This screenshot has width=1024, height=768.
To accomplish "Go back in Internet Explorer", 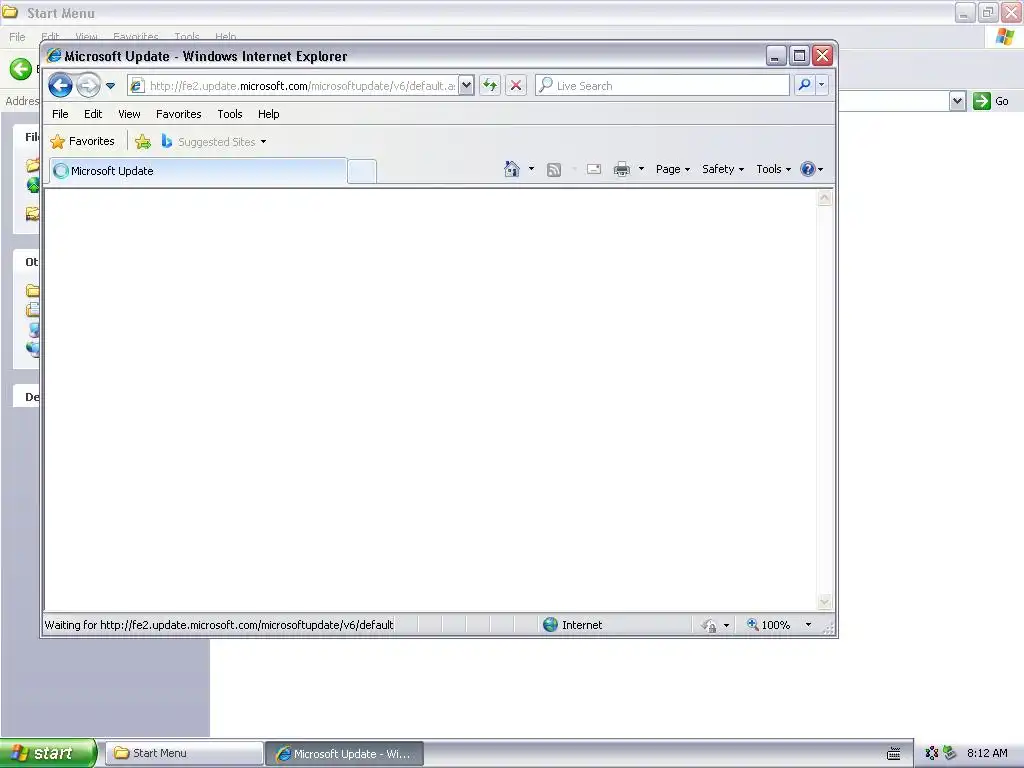I will pos(60,86).
